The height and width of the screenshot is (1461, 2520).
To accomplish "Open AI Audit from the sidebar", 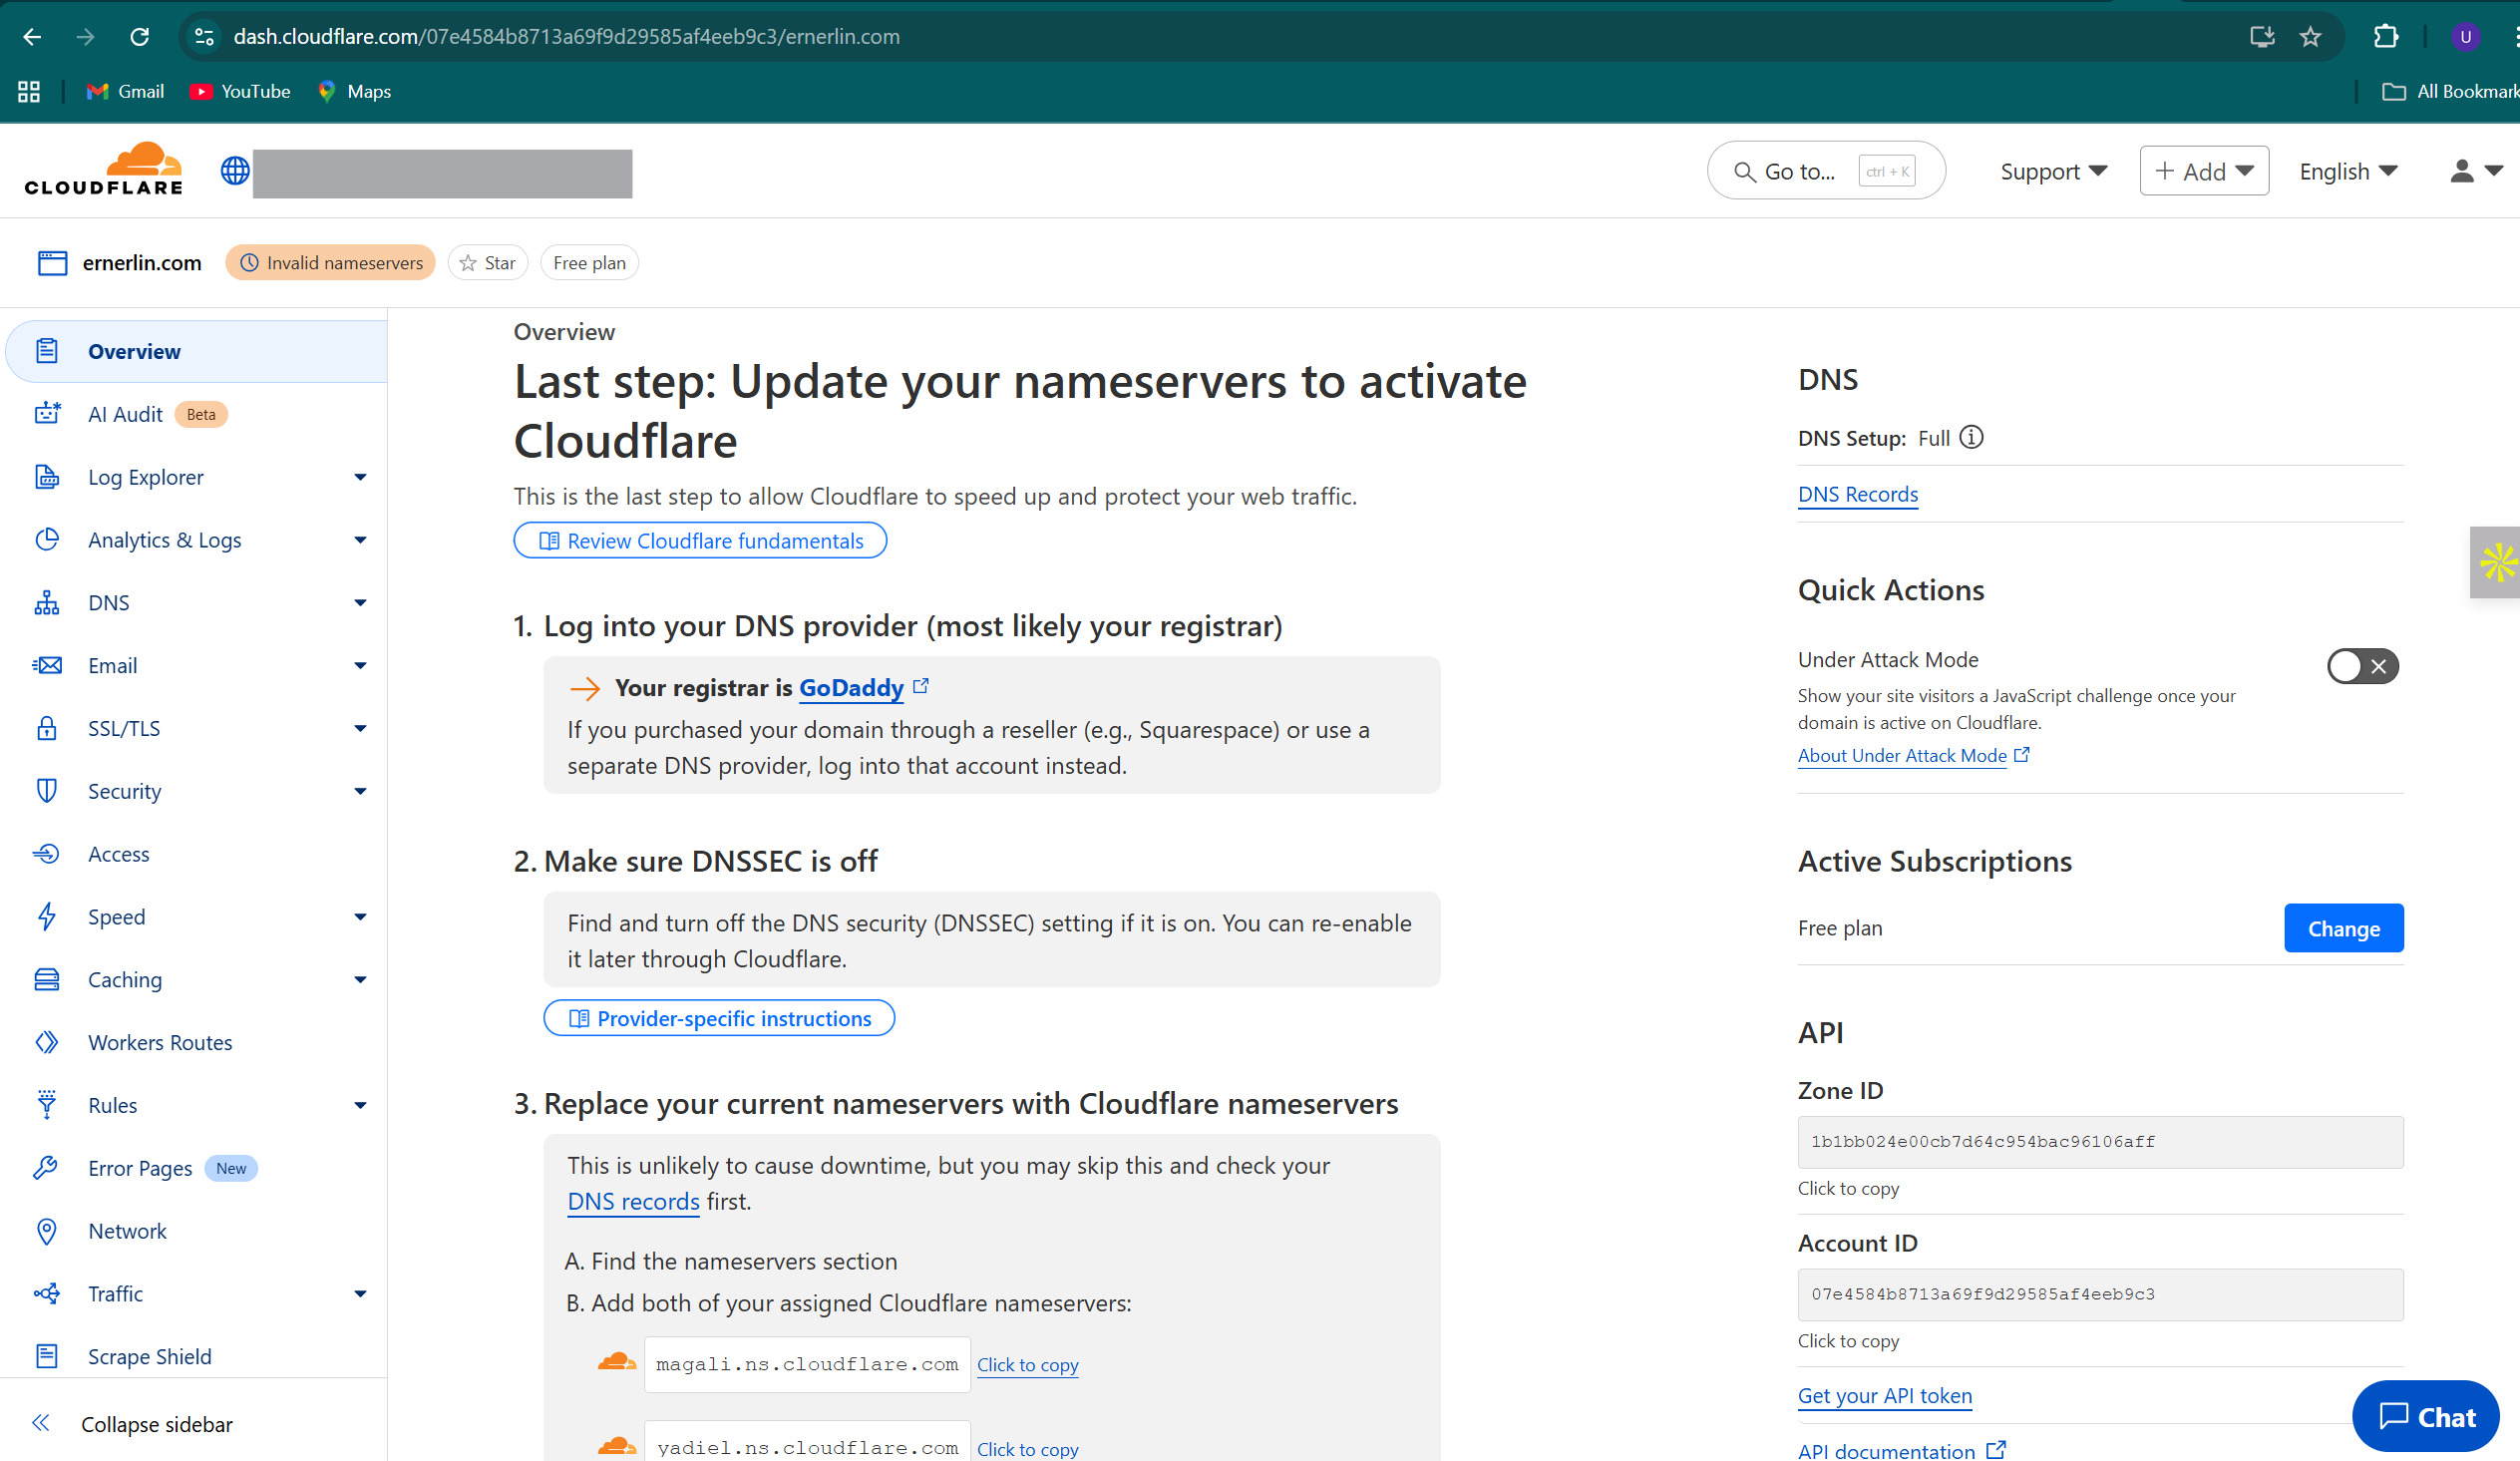I will click(x=125, y=413).
